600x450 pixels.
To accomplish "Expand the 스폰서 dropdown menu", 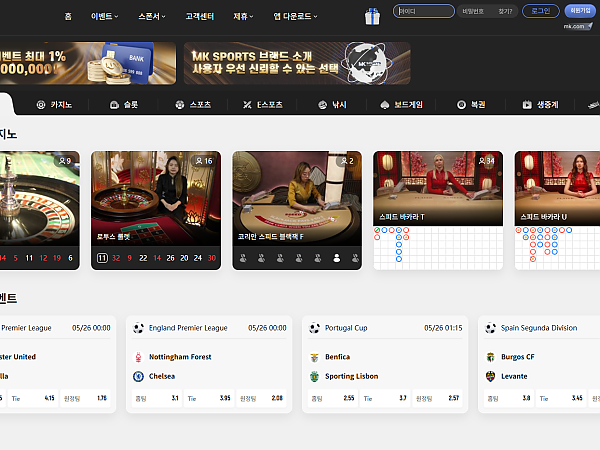I will click(152, 16).
